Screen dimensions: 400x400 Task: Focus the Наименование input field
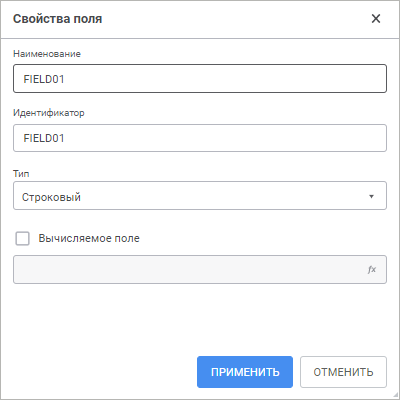click(200, 79)
